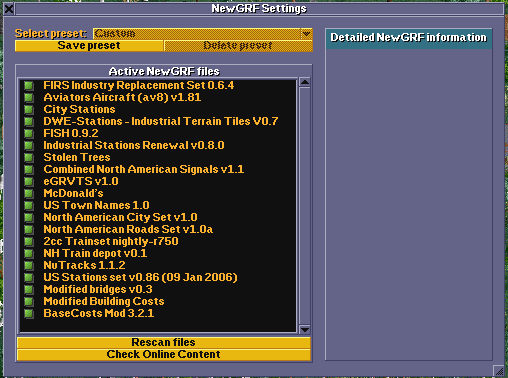Click the window resize handle icon
The width and height of the screenshot is (508, 378).
pyautogui.click(x=499, y=370)
